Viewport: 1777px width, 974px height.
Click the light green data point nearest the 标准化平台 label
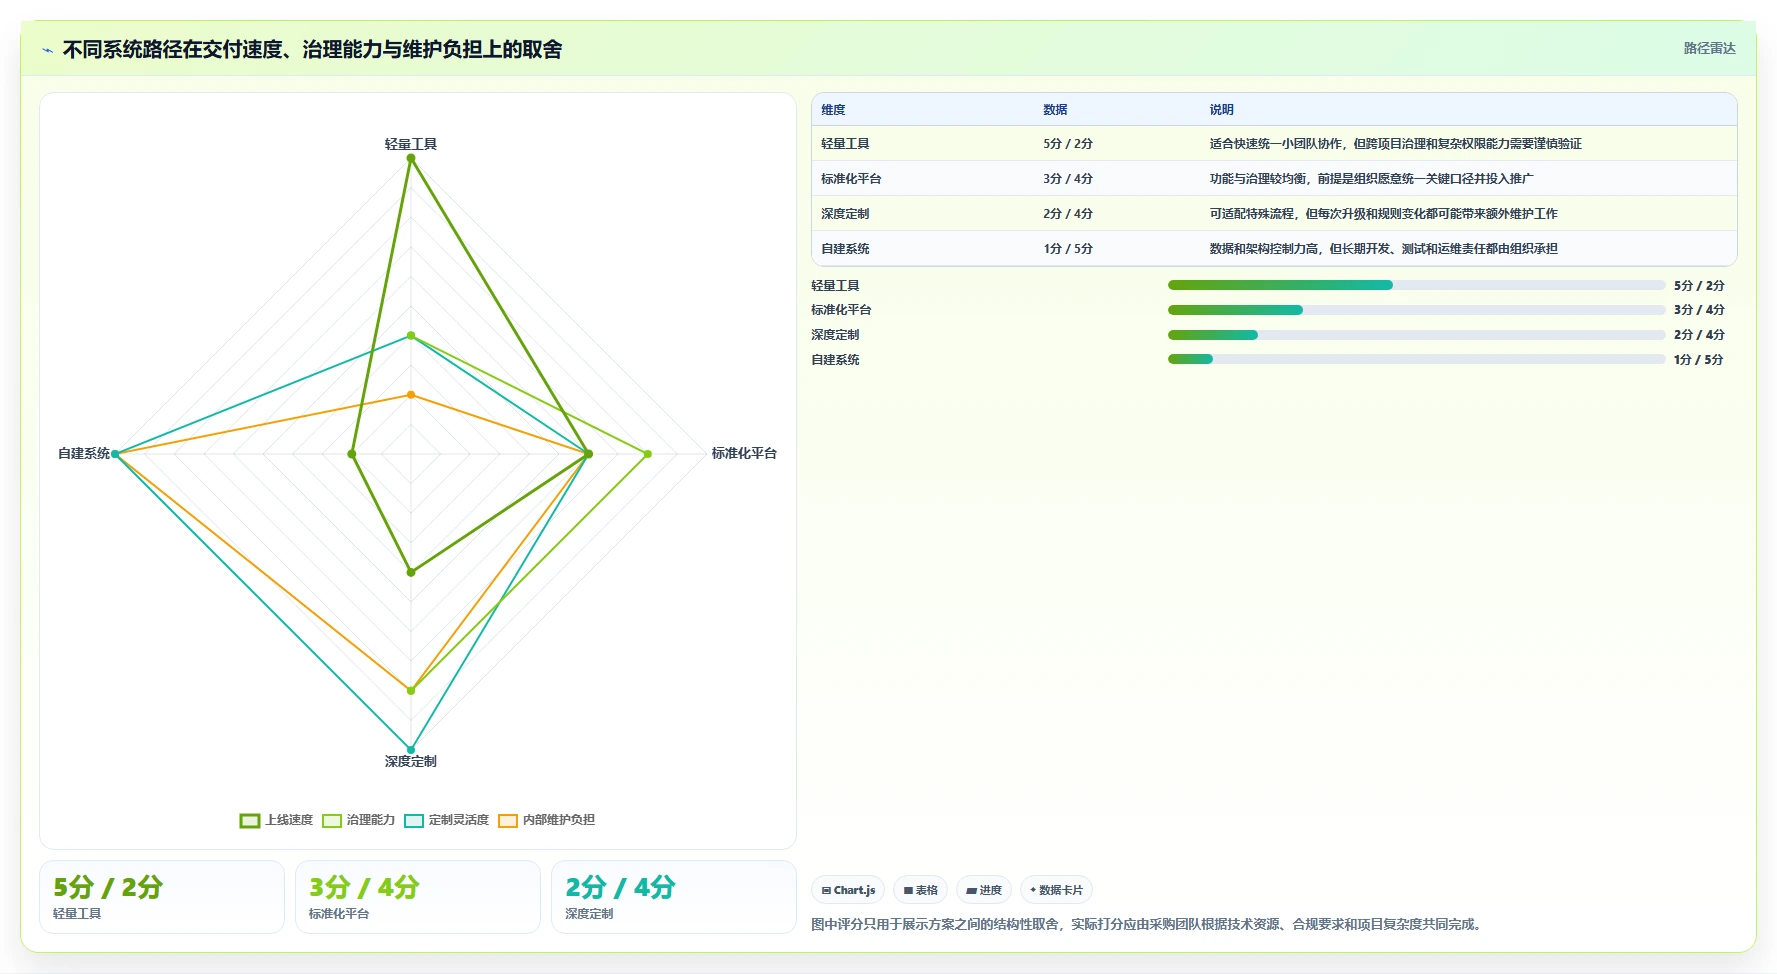647,454
